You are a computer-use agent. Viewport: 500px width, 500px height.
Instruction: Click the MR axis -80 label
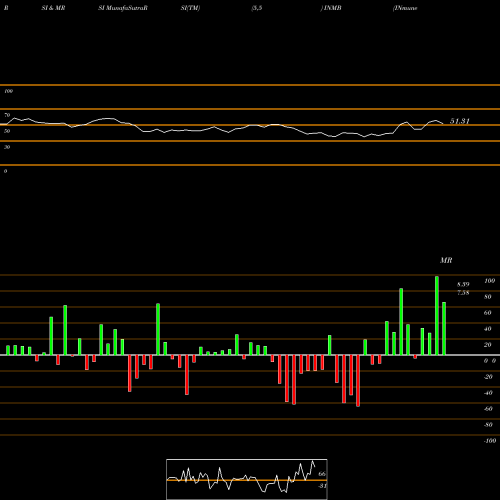click(x=488, y=425)
